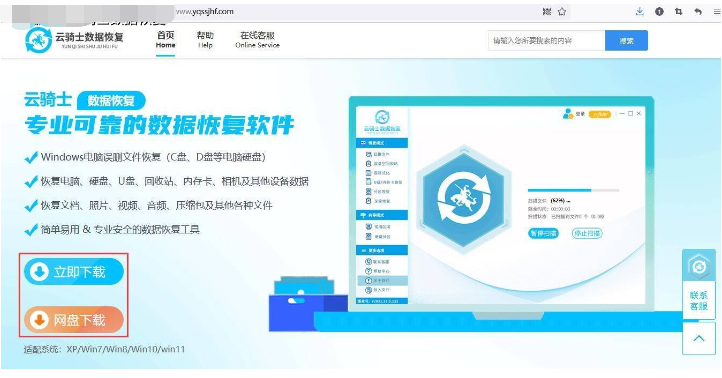The image size is (722, 378).
Task: Click the 恢复文档、照片、视频 feature line
Action: (149, 205)
